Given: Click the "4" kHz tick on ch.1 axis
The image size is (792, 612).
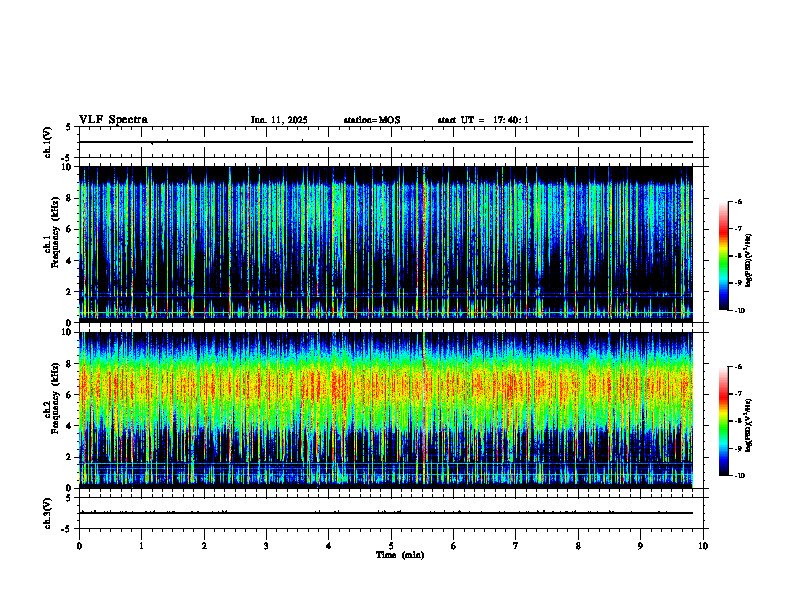Looking at the screenshot, I should [x=70, y=261].
